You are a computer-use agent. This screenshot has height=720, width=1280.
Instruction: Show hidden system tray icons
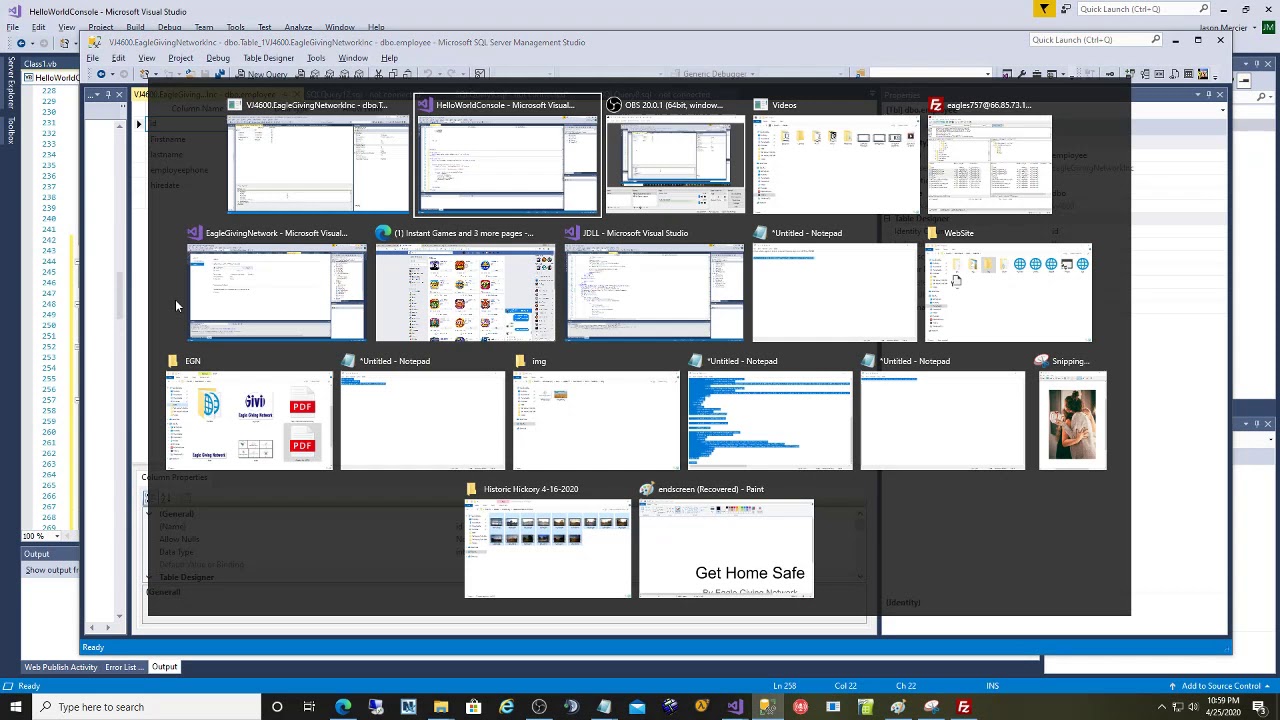pyautogui.click(x=1161, y=707)
